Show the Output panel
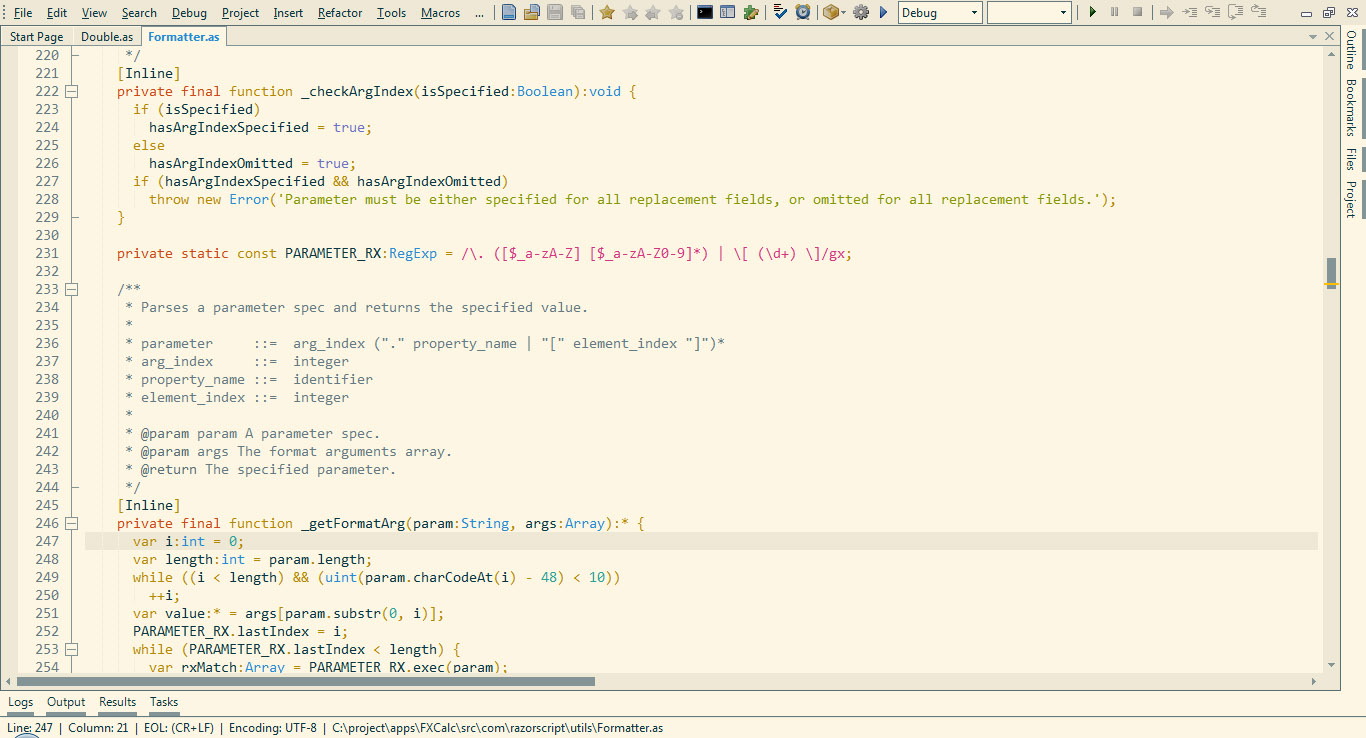The height and width of the screenshot is (738, 1366). click(x=66, y=702)
